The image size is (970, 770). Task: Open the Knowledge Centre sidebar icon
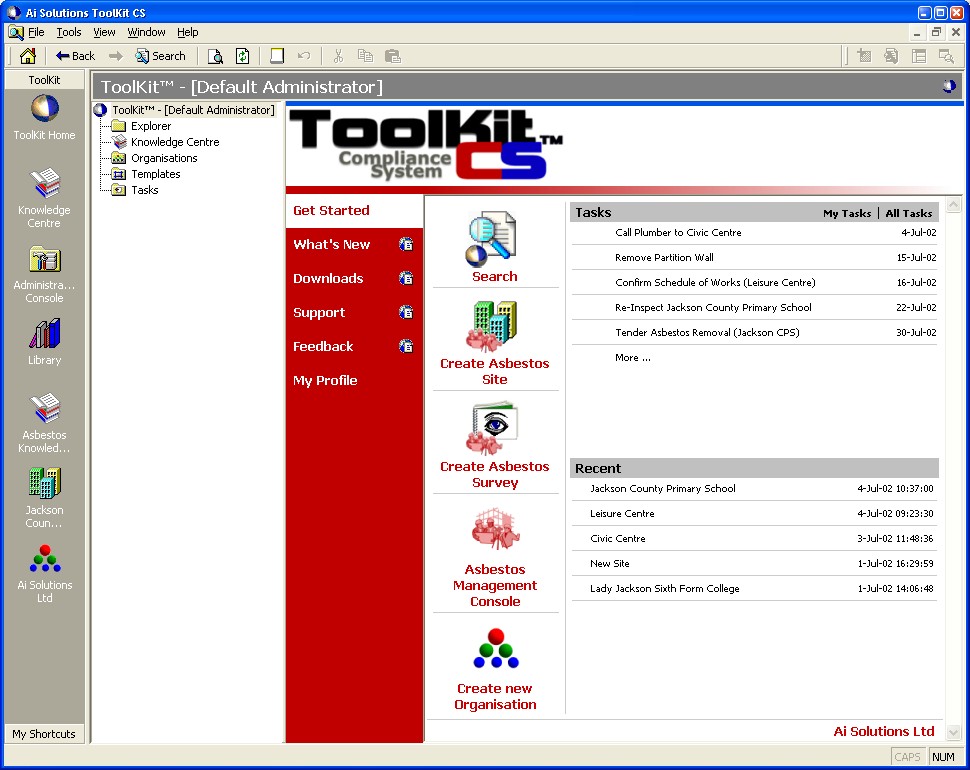tap(44, 185)
